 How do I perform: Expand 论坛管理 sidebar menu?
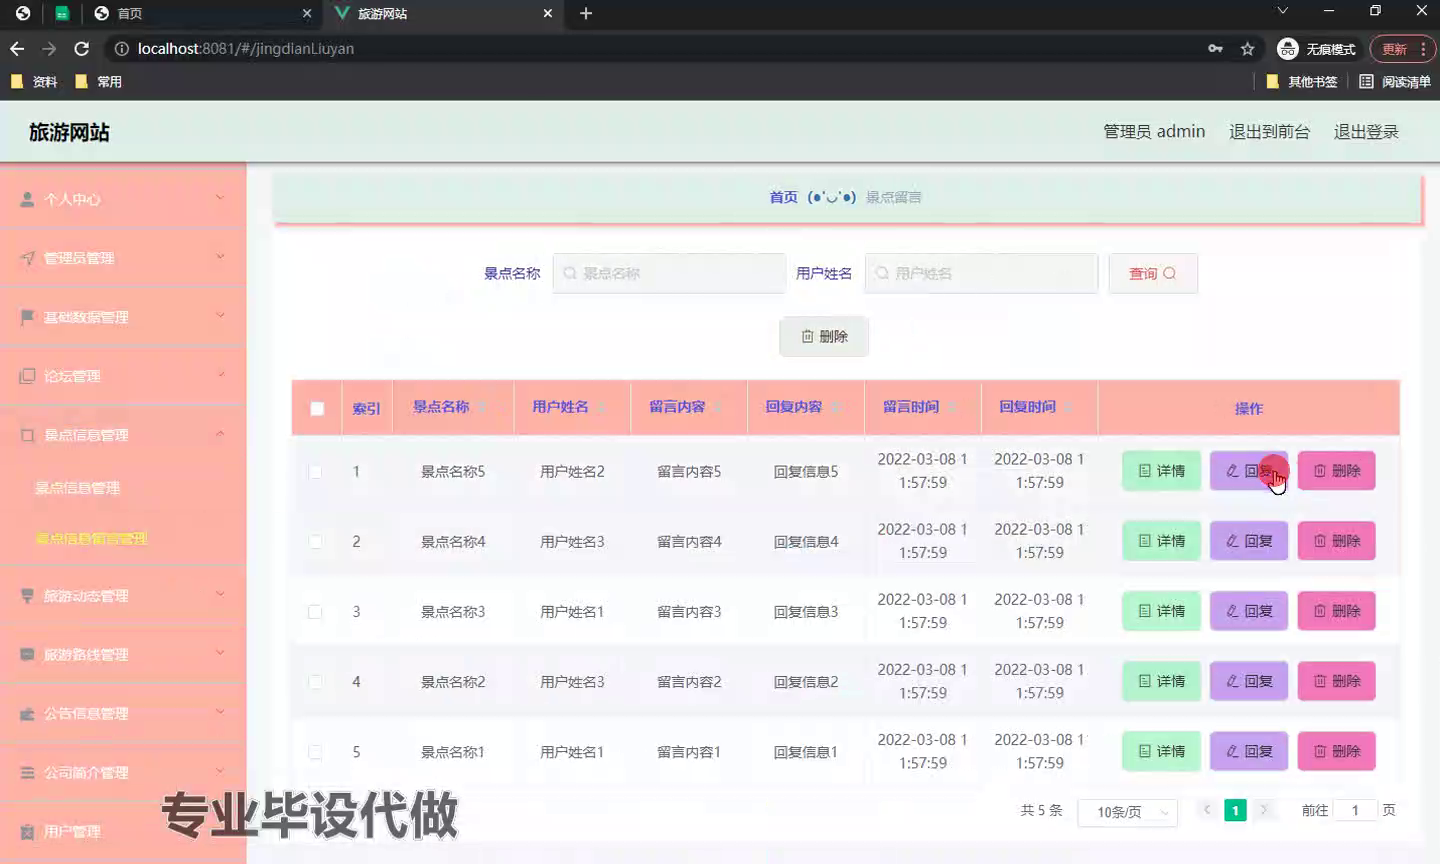(x=123, y=376)
